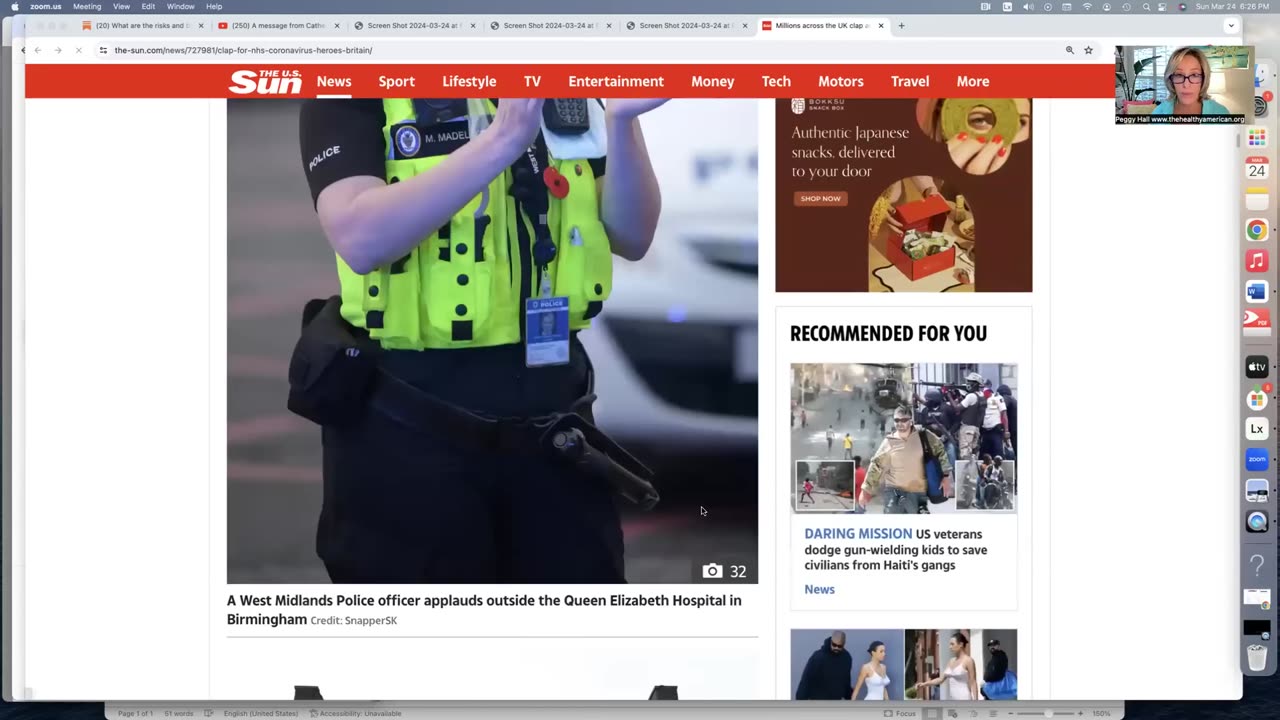Image resolution: width=1280 pixels, height=720 pixels.
Task: Open the Meeting menu
Action: click(x=87, y=6)
